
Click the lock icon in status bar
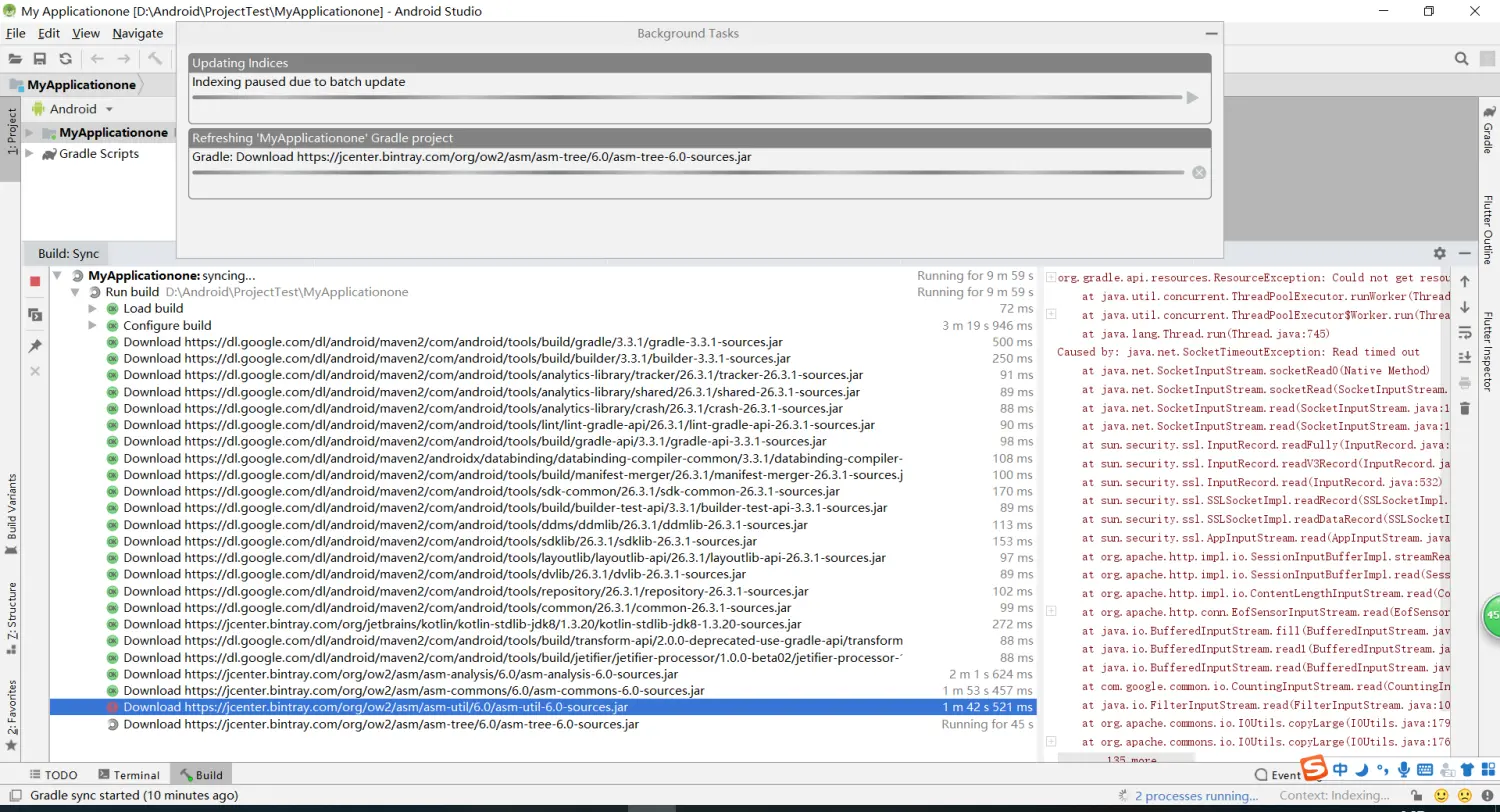coord(1416,796)
